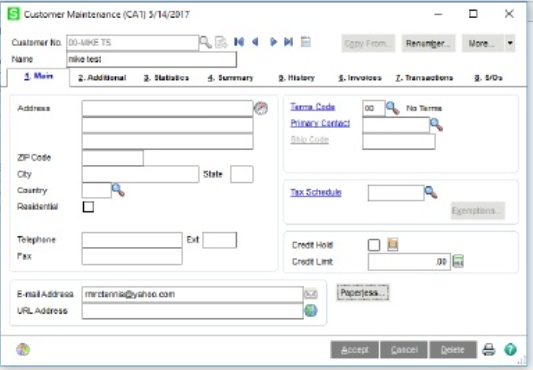This screenshot has width=533, height=370.
Task: Click the Ship Code input field
Action: (x=399, y=141)
